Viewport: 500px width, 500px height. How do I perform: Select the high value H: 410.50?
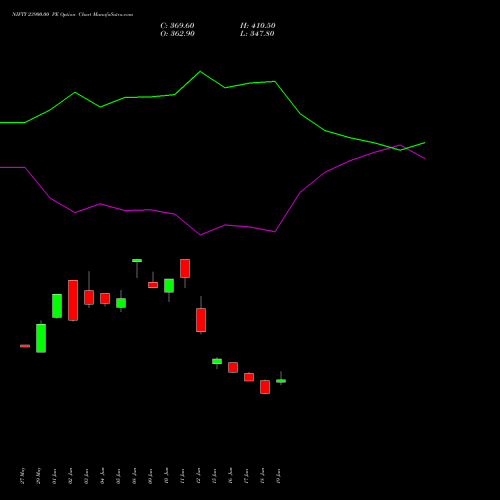coord(258,26)
